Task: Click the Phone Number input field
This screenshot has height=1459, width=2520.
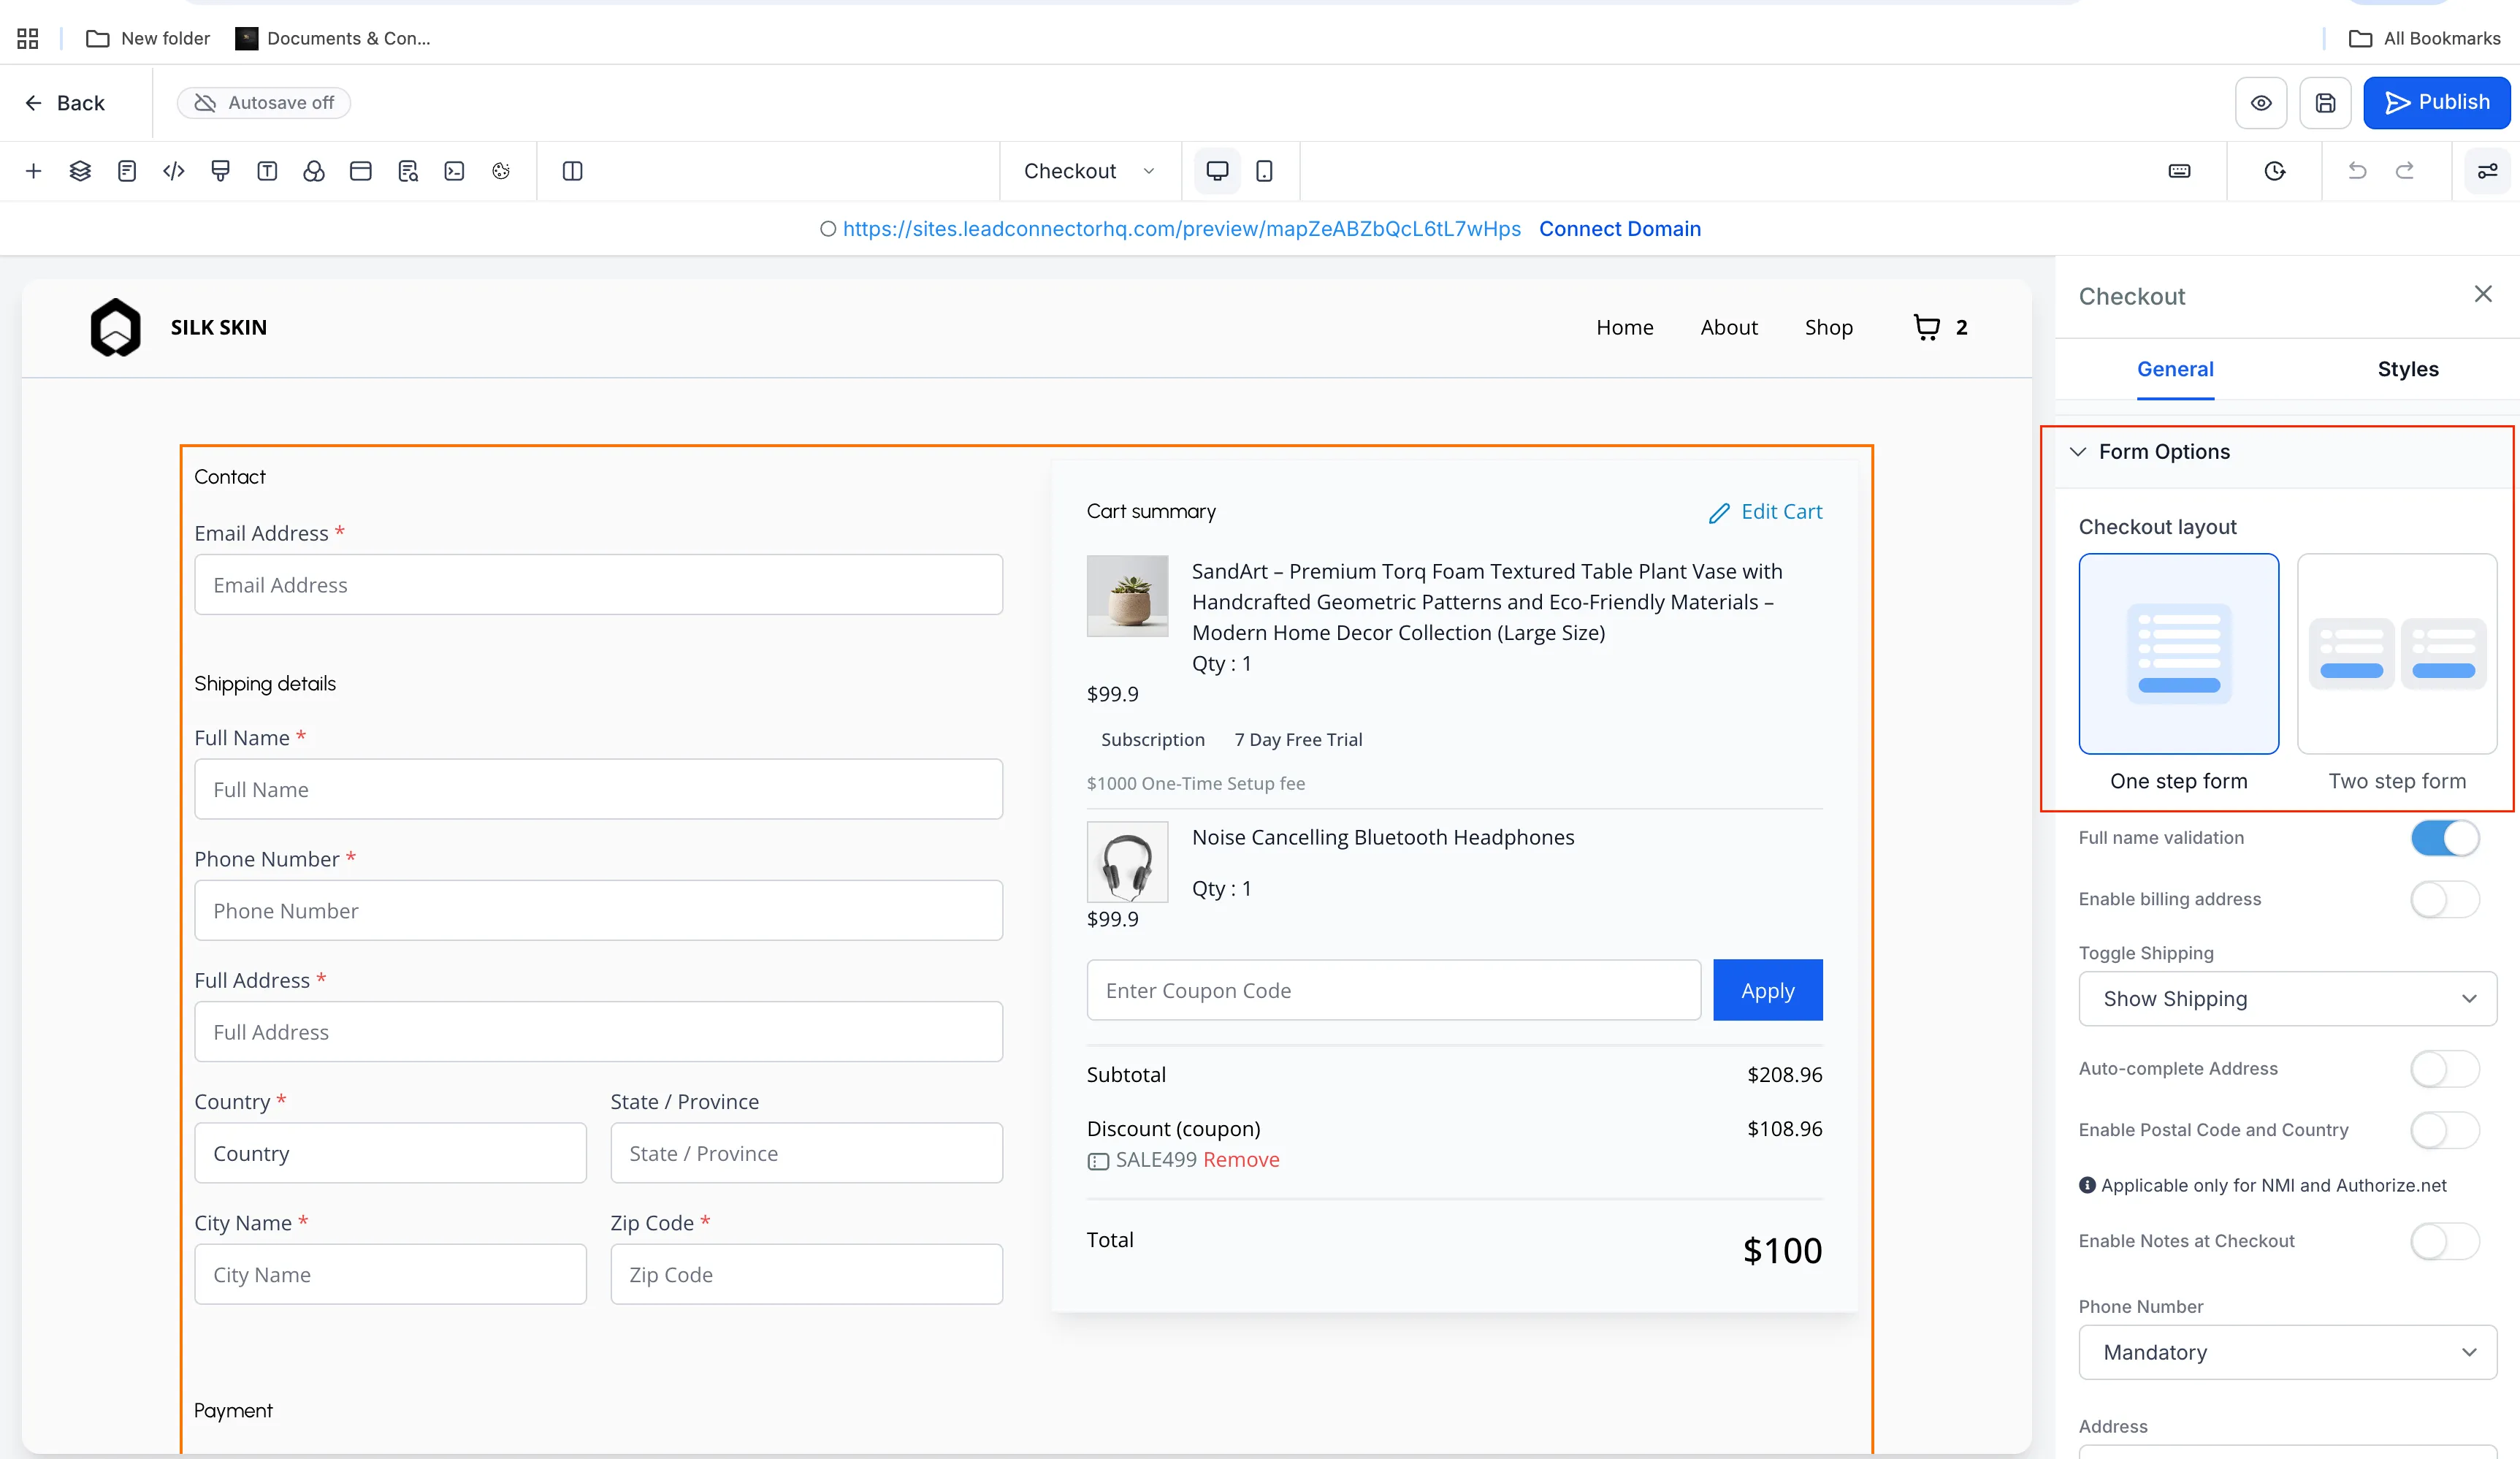Action: click(x=599, y=910)
